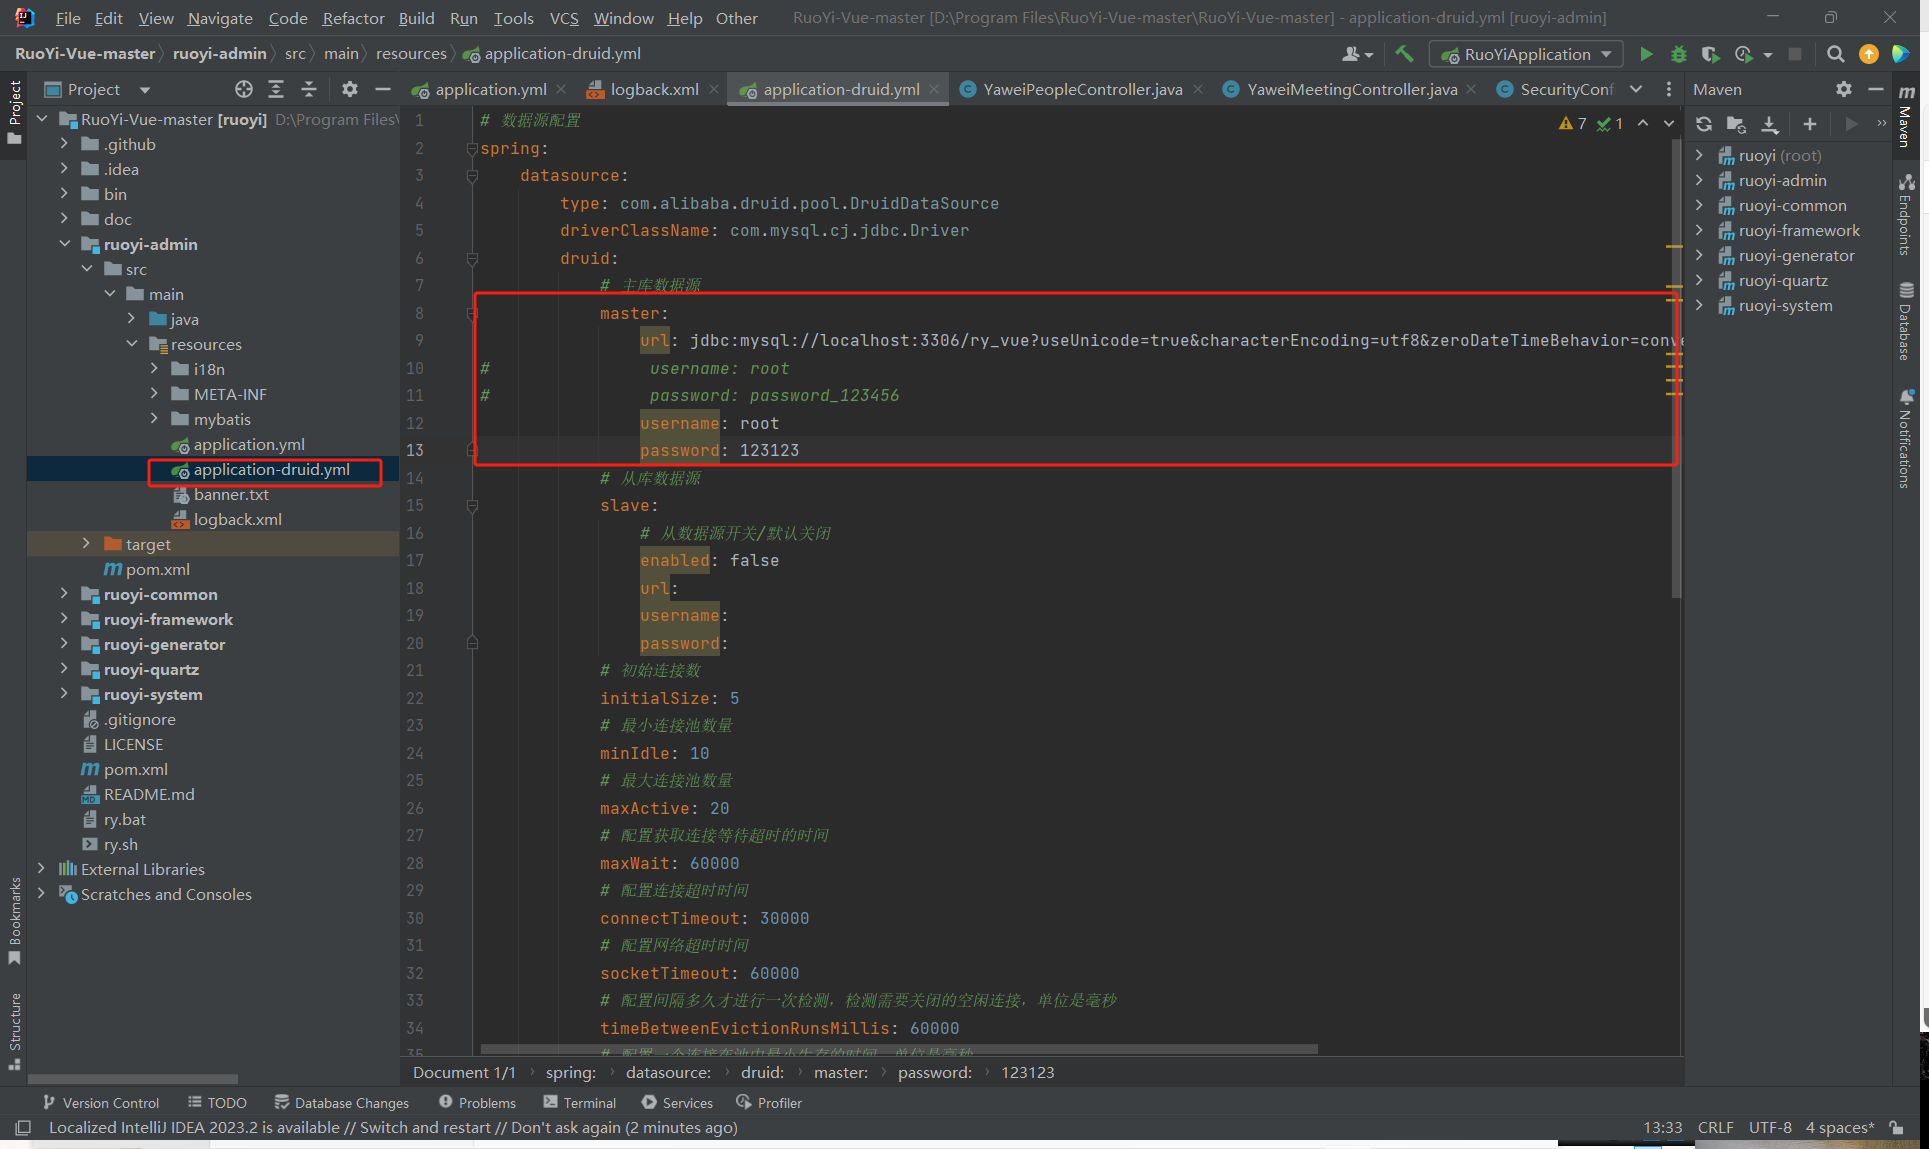Switch to logback.xml editor tab

653,89
